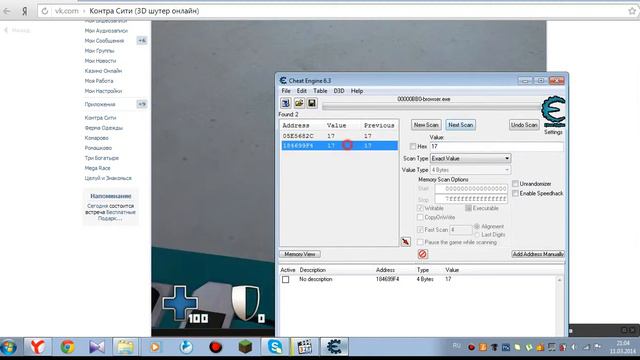The image size is (640, 360).
Task: Toggle the Executable checkbox
Action: [x=469, y=208]
